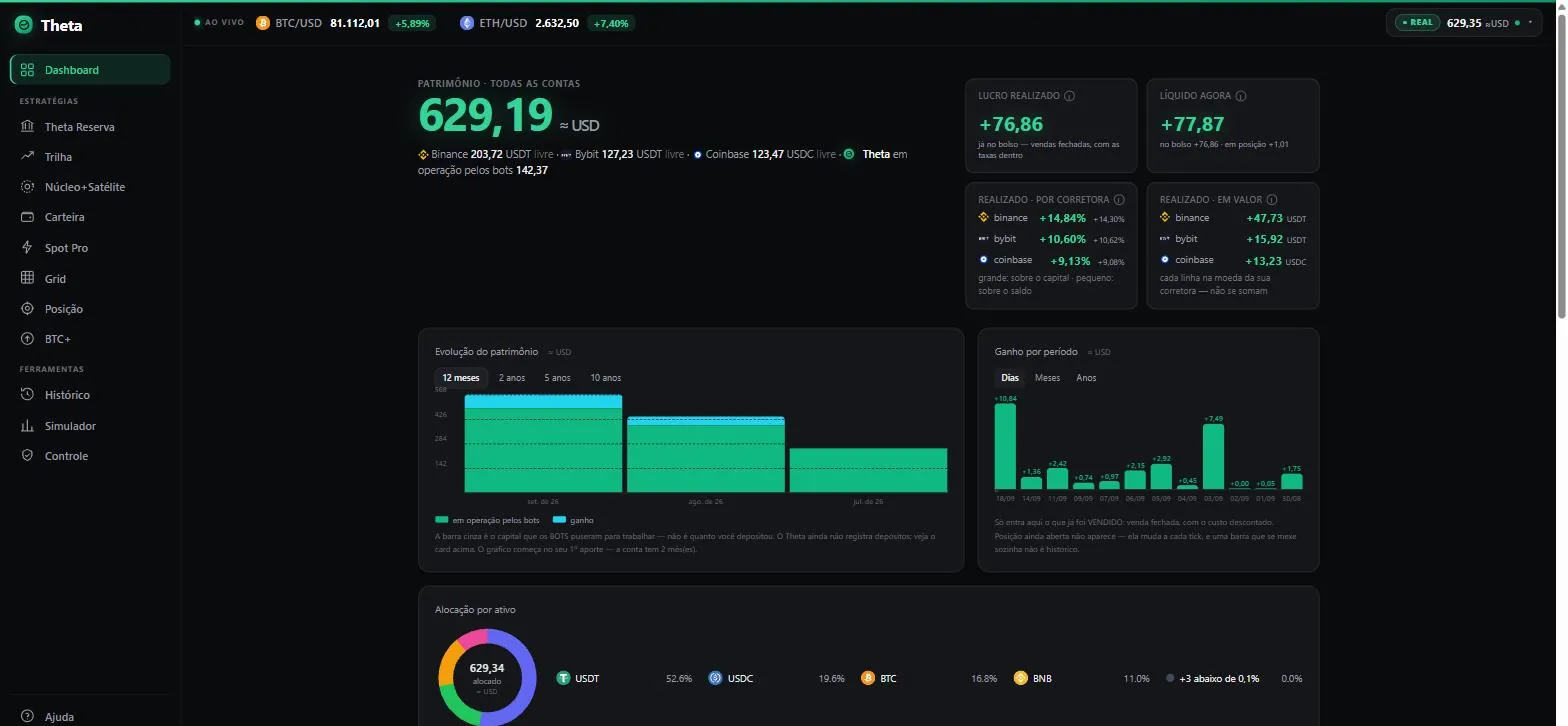Viewport: 1568px width, 726px height.
Task: Select the 12 meses chart range
Action: click(x=461, y=378)
